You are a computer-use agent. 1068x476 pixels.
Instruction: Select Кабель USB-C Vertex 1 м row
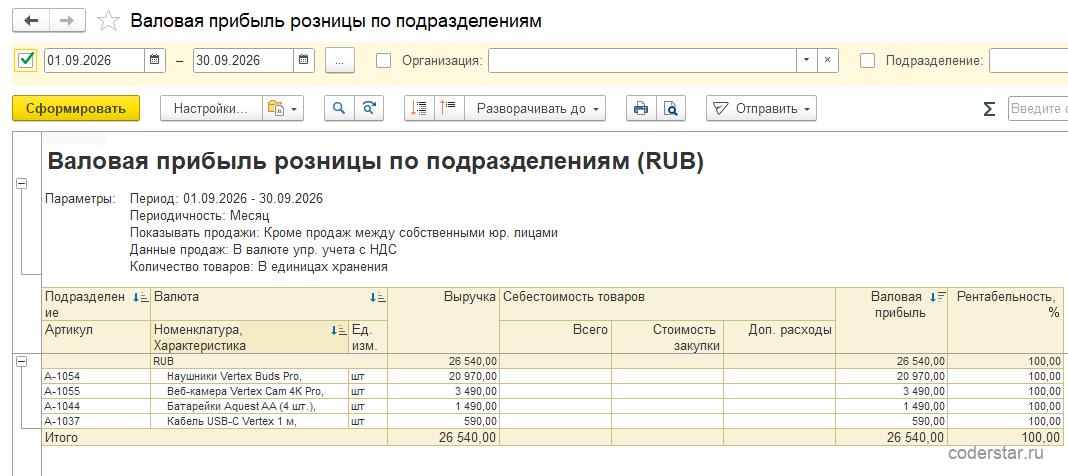tap(250, 422)
